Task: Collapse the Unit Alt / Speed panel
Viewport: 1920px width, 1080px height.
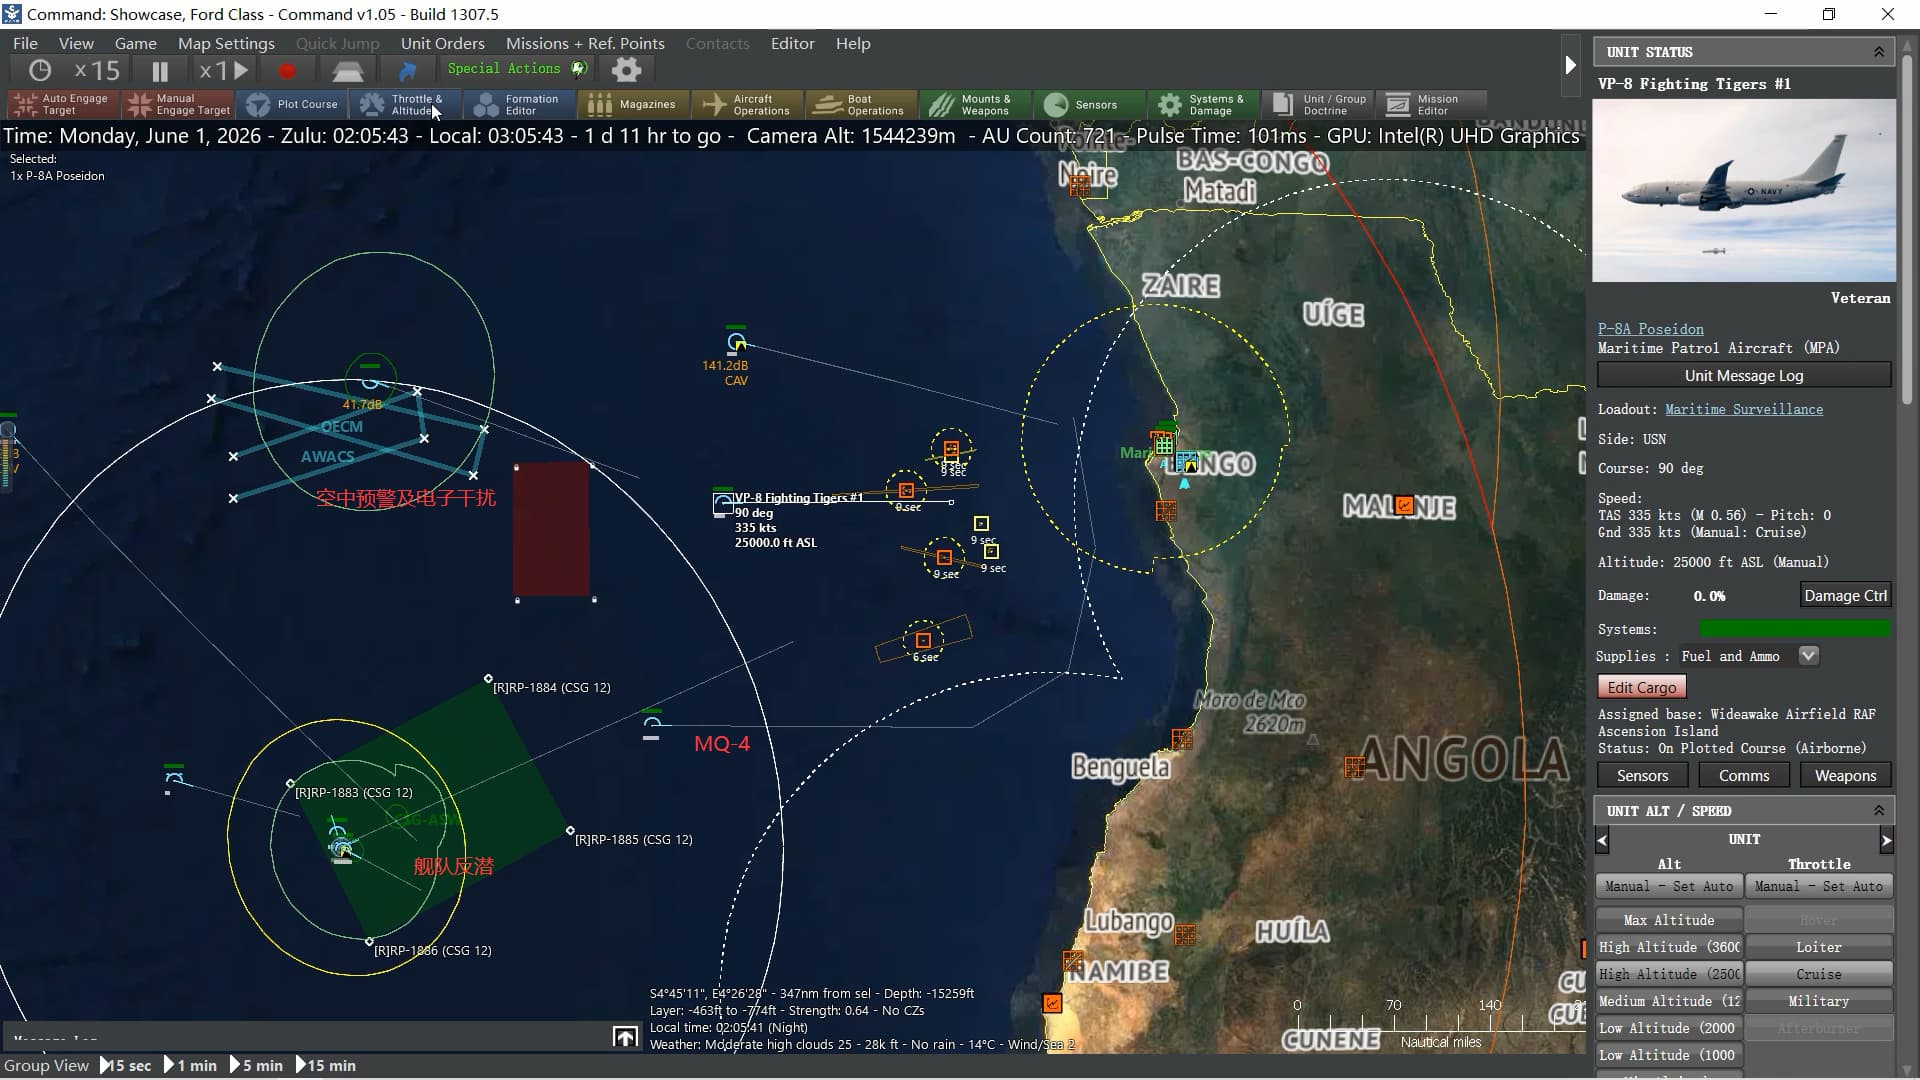Action: tap(1878, 810)
